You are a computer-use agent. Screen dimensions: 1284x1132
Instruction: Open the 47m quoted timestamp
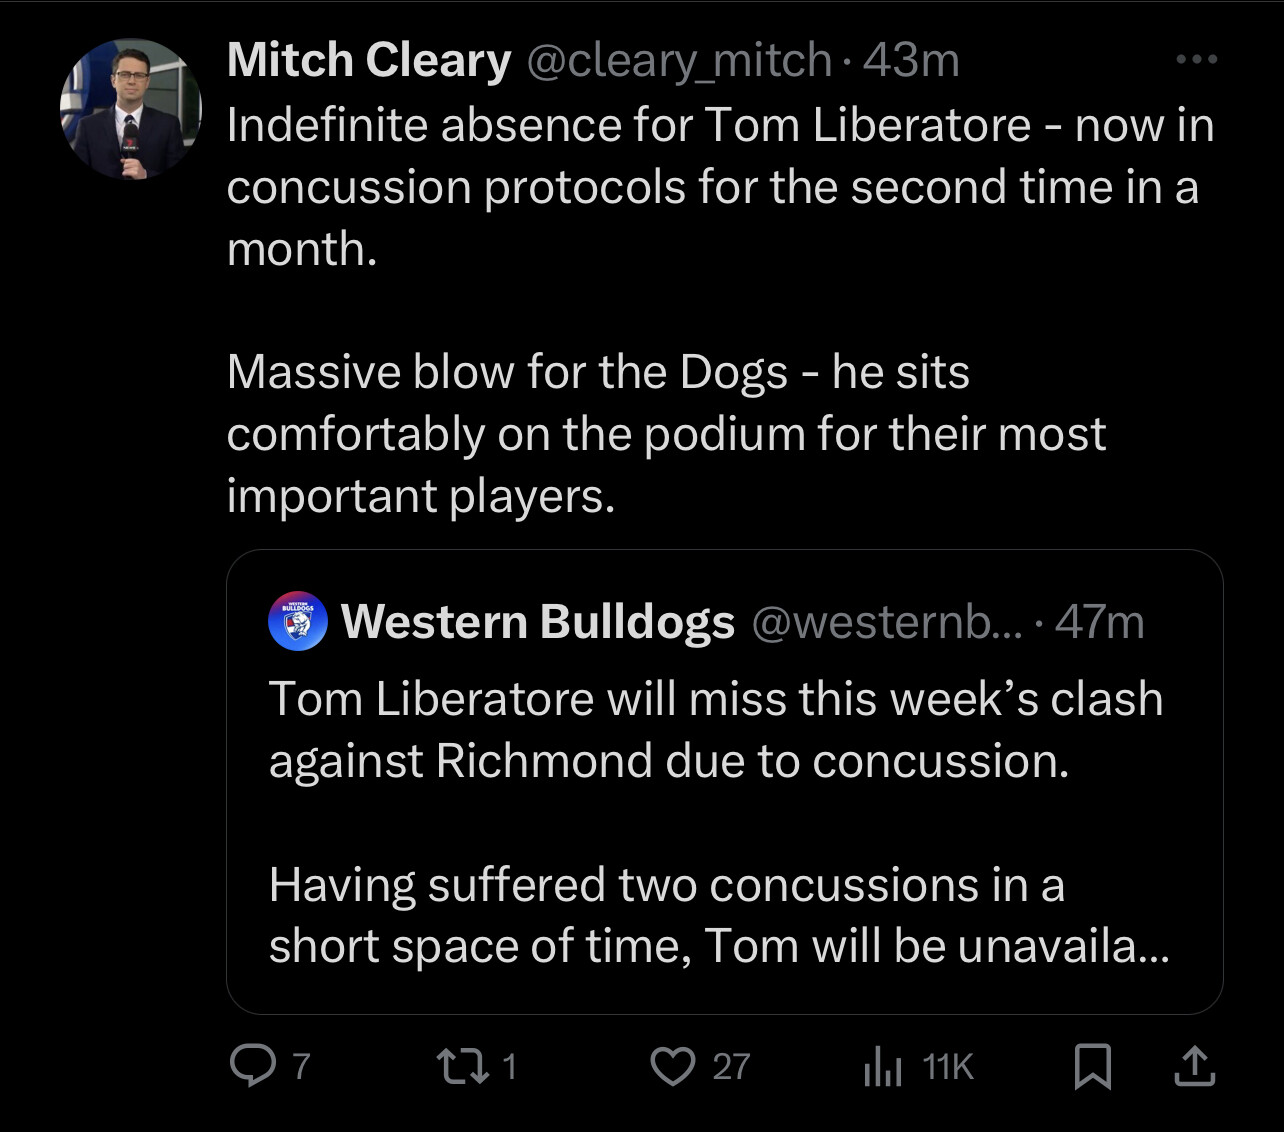click(x=1099, y=621)
